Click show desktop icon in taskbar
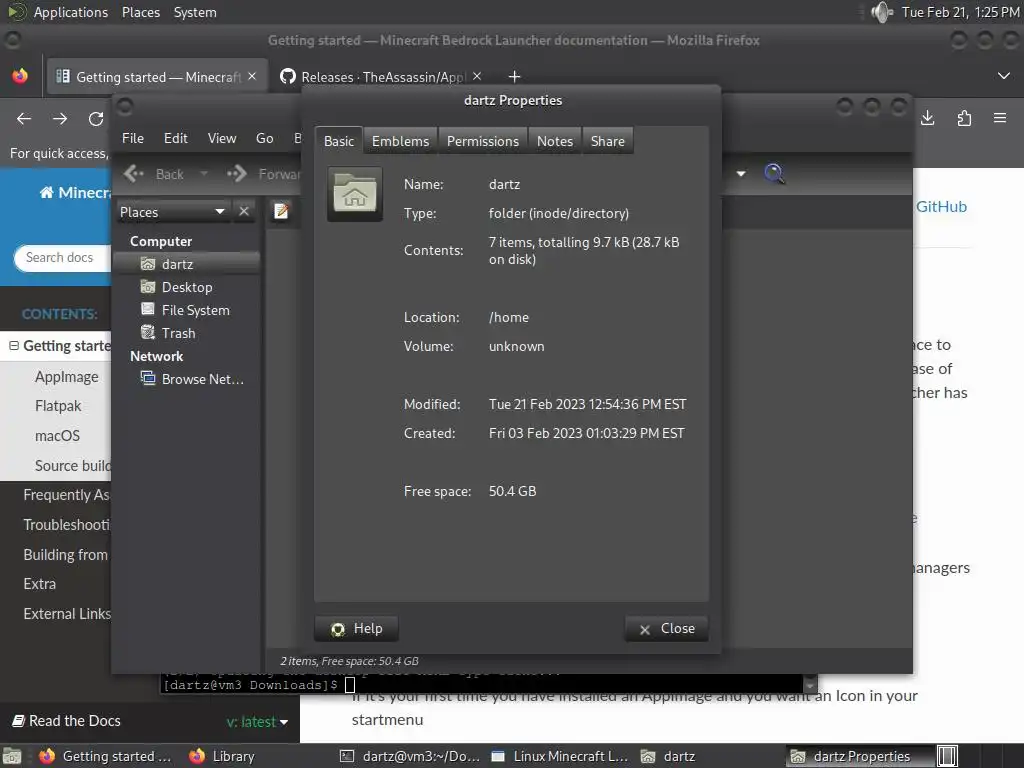The height and width of the screenshot is (768, 1024). tap(12, 756)
